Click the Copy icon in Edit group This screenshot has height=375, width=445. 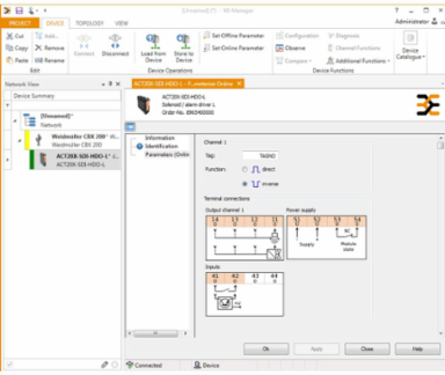coord(10,48)
